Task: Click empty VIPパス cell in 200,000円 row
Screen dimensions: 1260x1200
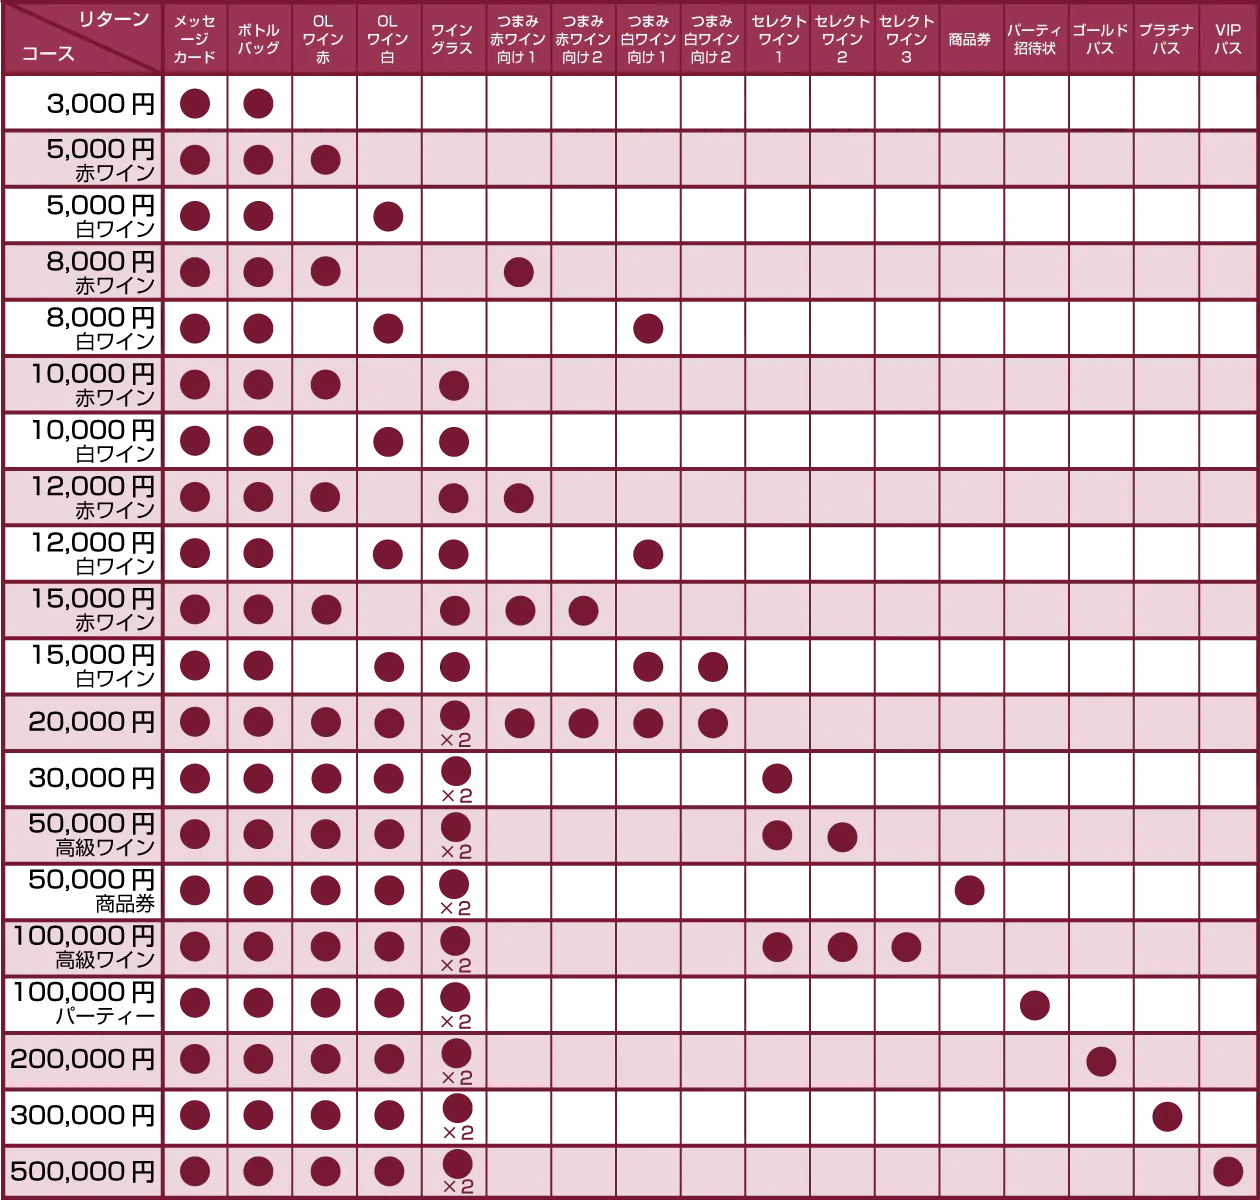Action: (1227, 1060)
